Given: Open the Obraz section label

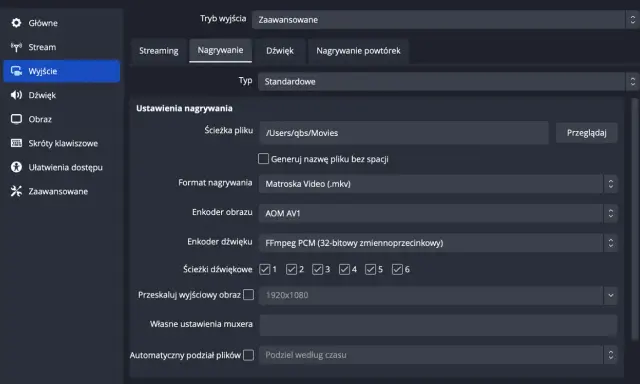Looking at the screenshot, I should coord(40,119).
